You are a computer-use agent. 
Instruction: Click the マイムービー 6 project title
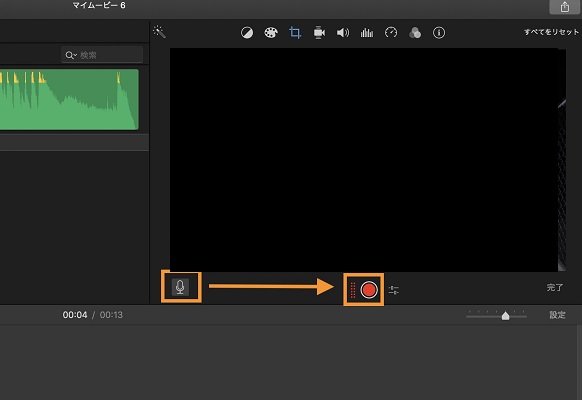(x=99, y=5)
